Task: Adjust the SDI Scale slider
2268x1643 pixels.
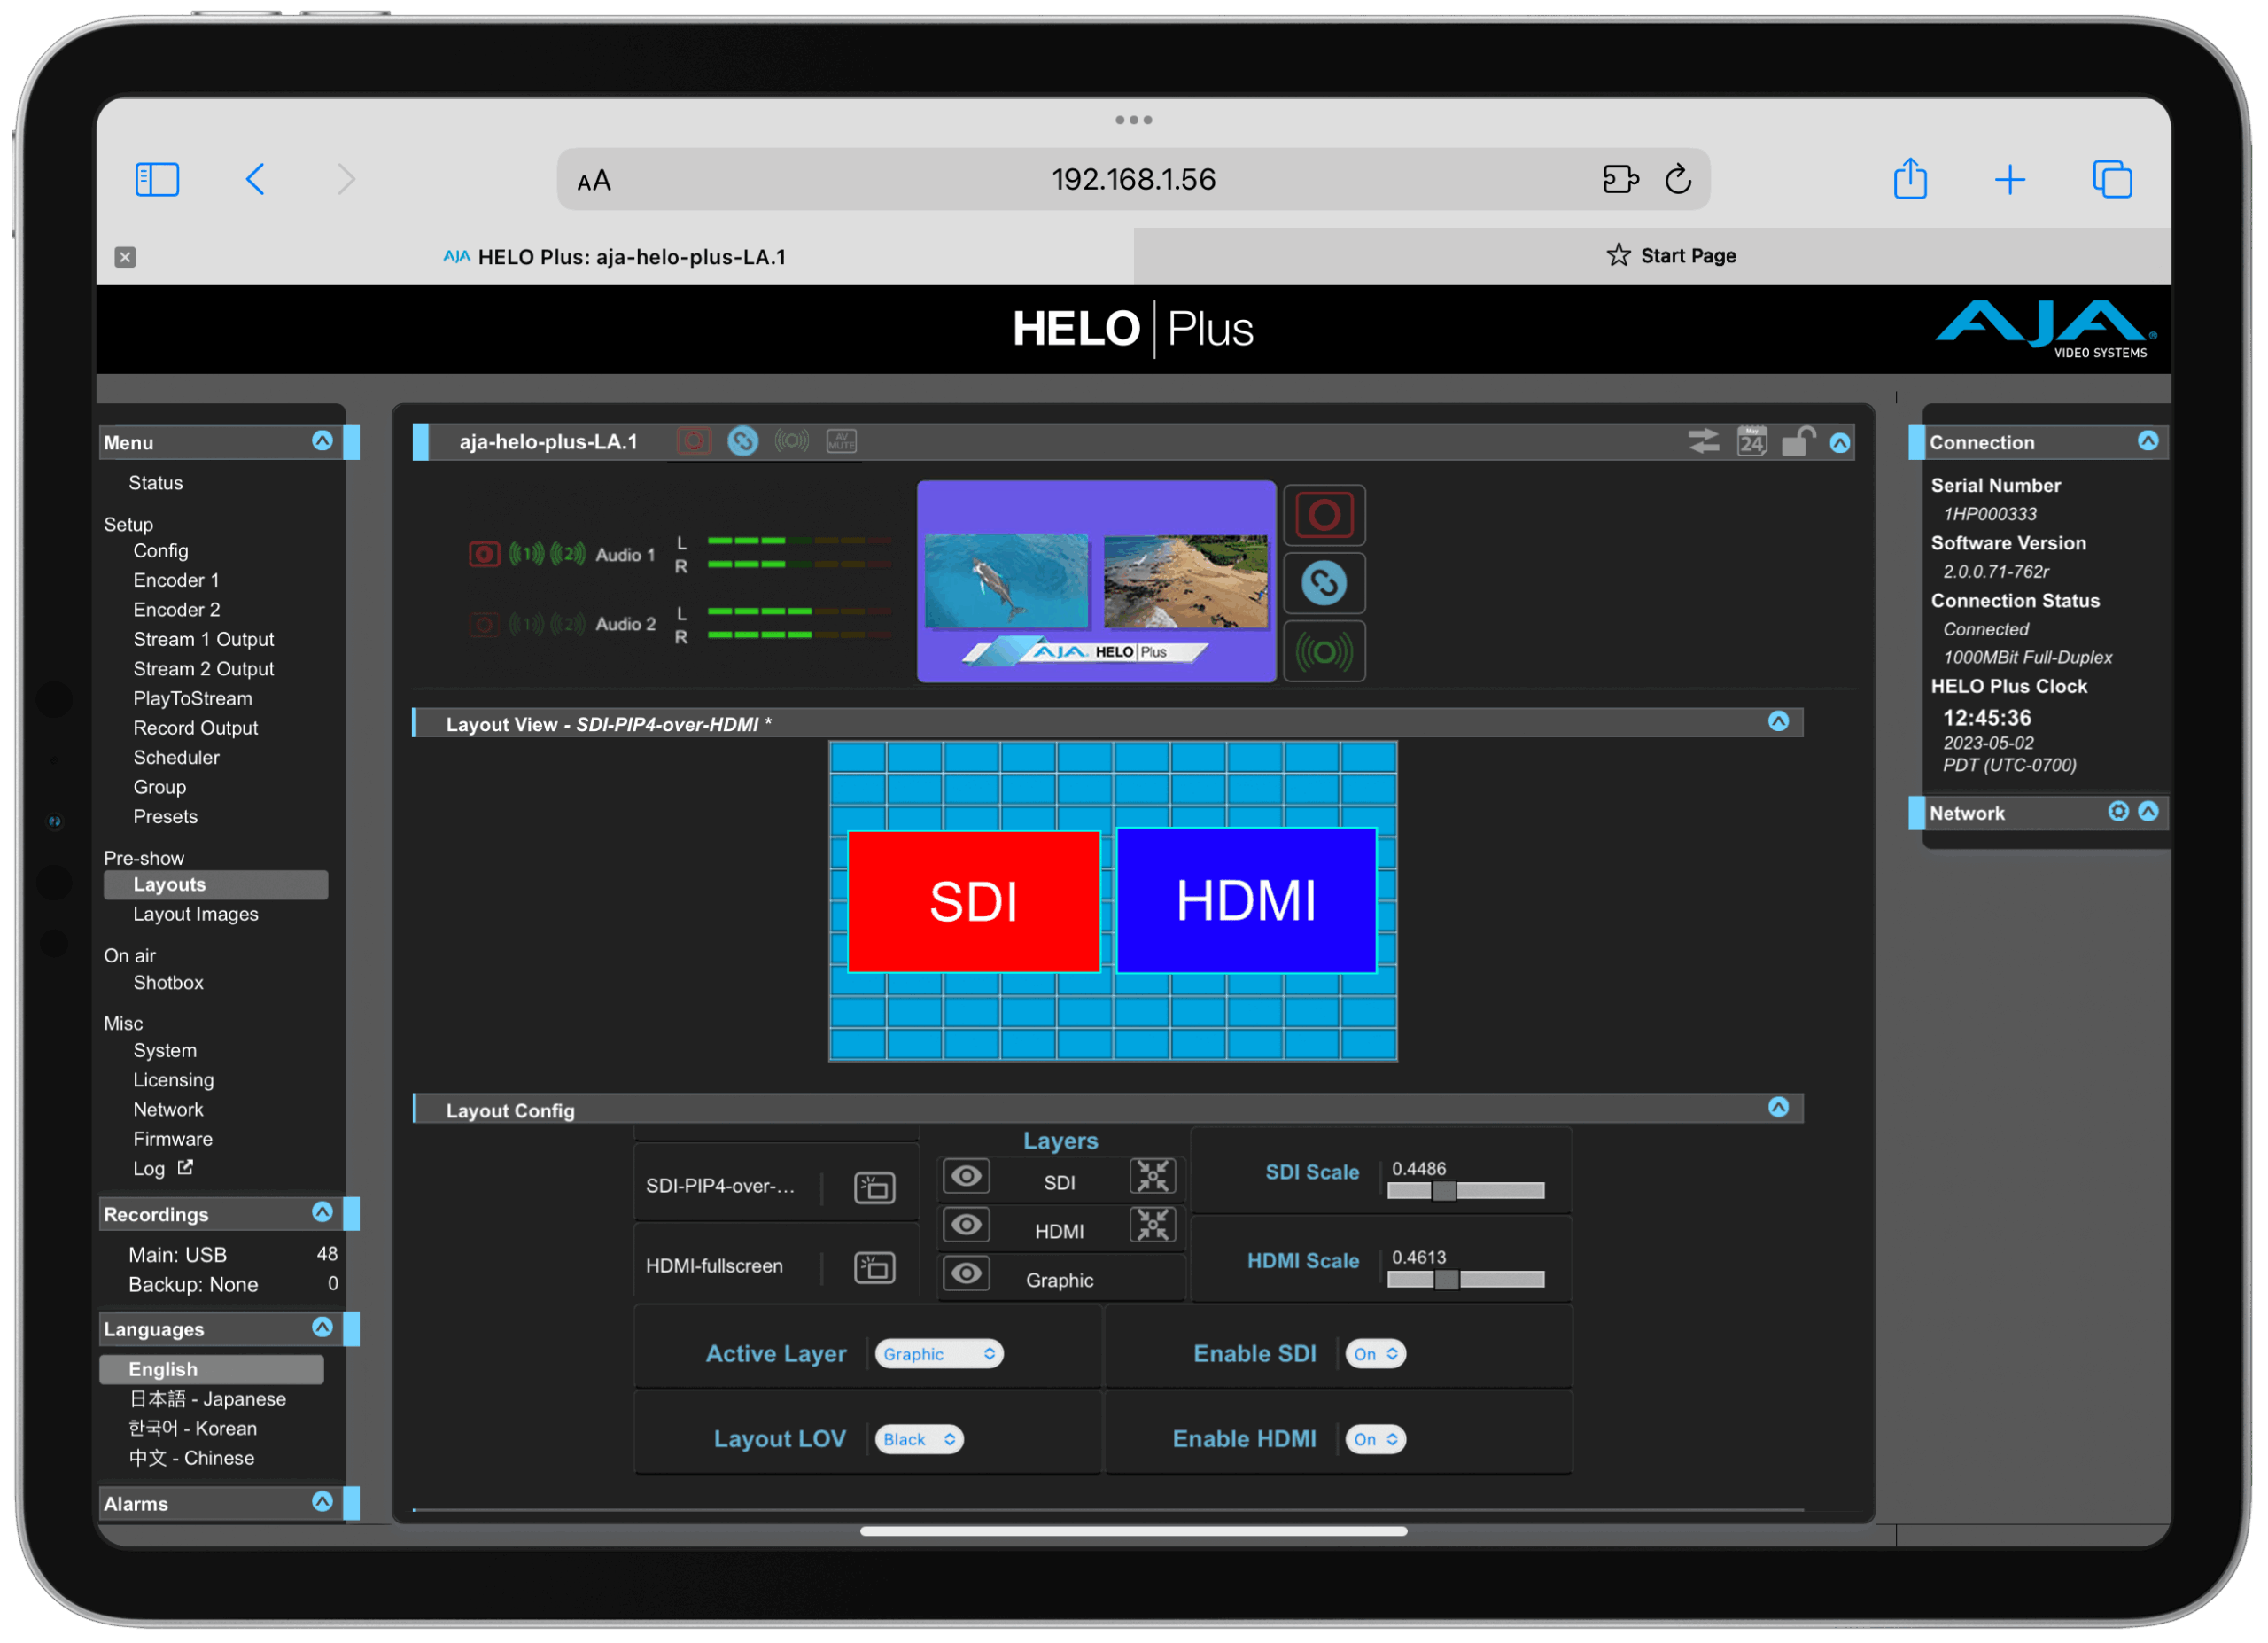Action: tap(1443, 1191)
